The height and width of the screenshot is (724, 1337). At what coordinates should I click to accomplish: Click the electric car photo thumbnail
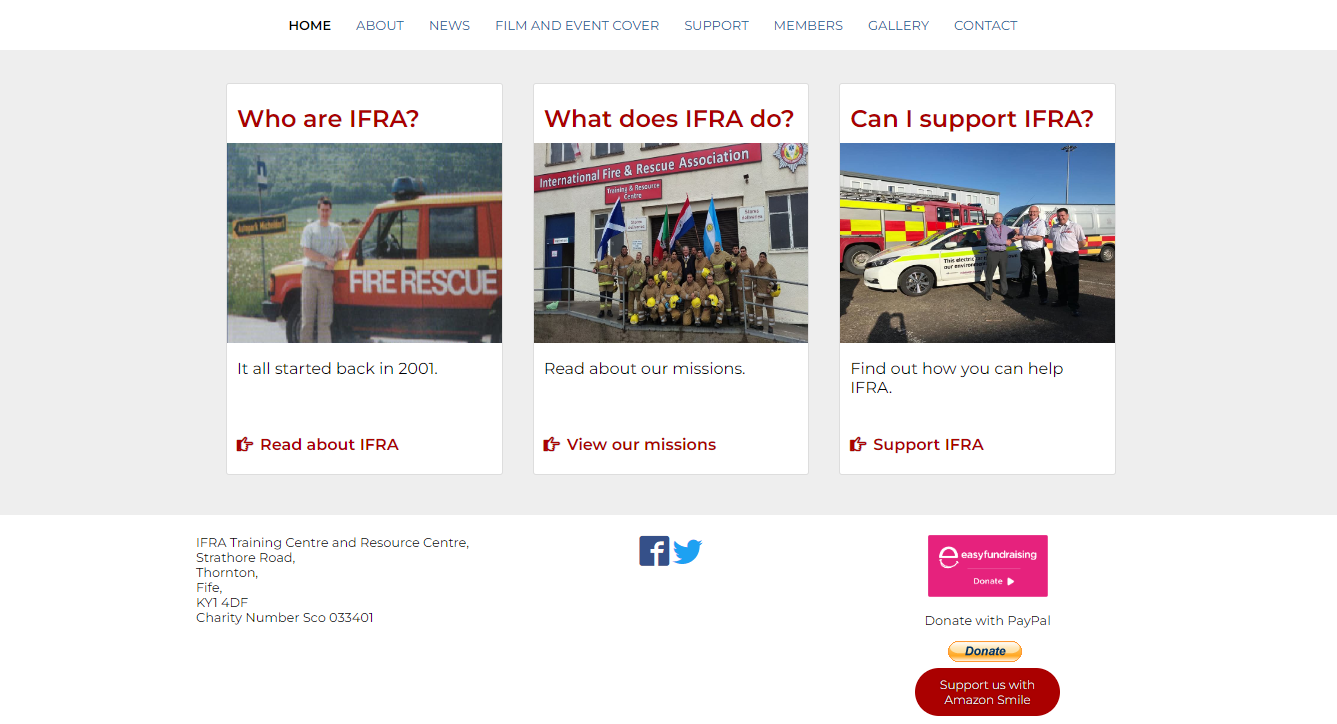(977, 243)
